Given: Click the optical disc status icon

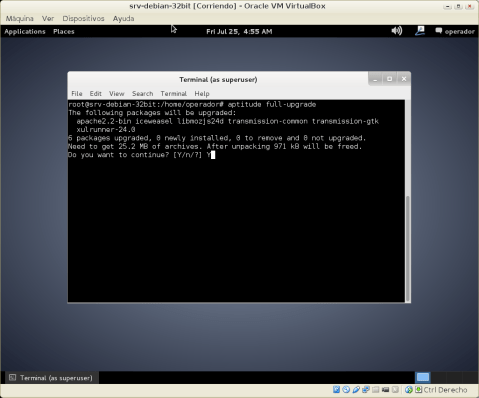Looking at the screenshot, I should (346, 389).
